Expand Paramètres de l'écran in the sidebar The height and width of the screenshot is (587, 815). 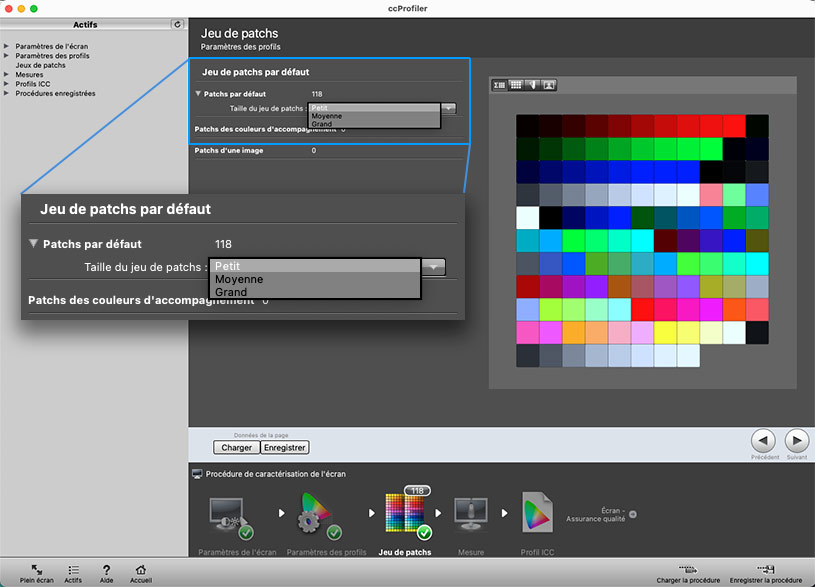tap(6, 46)
